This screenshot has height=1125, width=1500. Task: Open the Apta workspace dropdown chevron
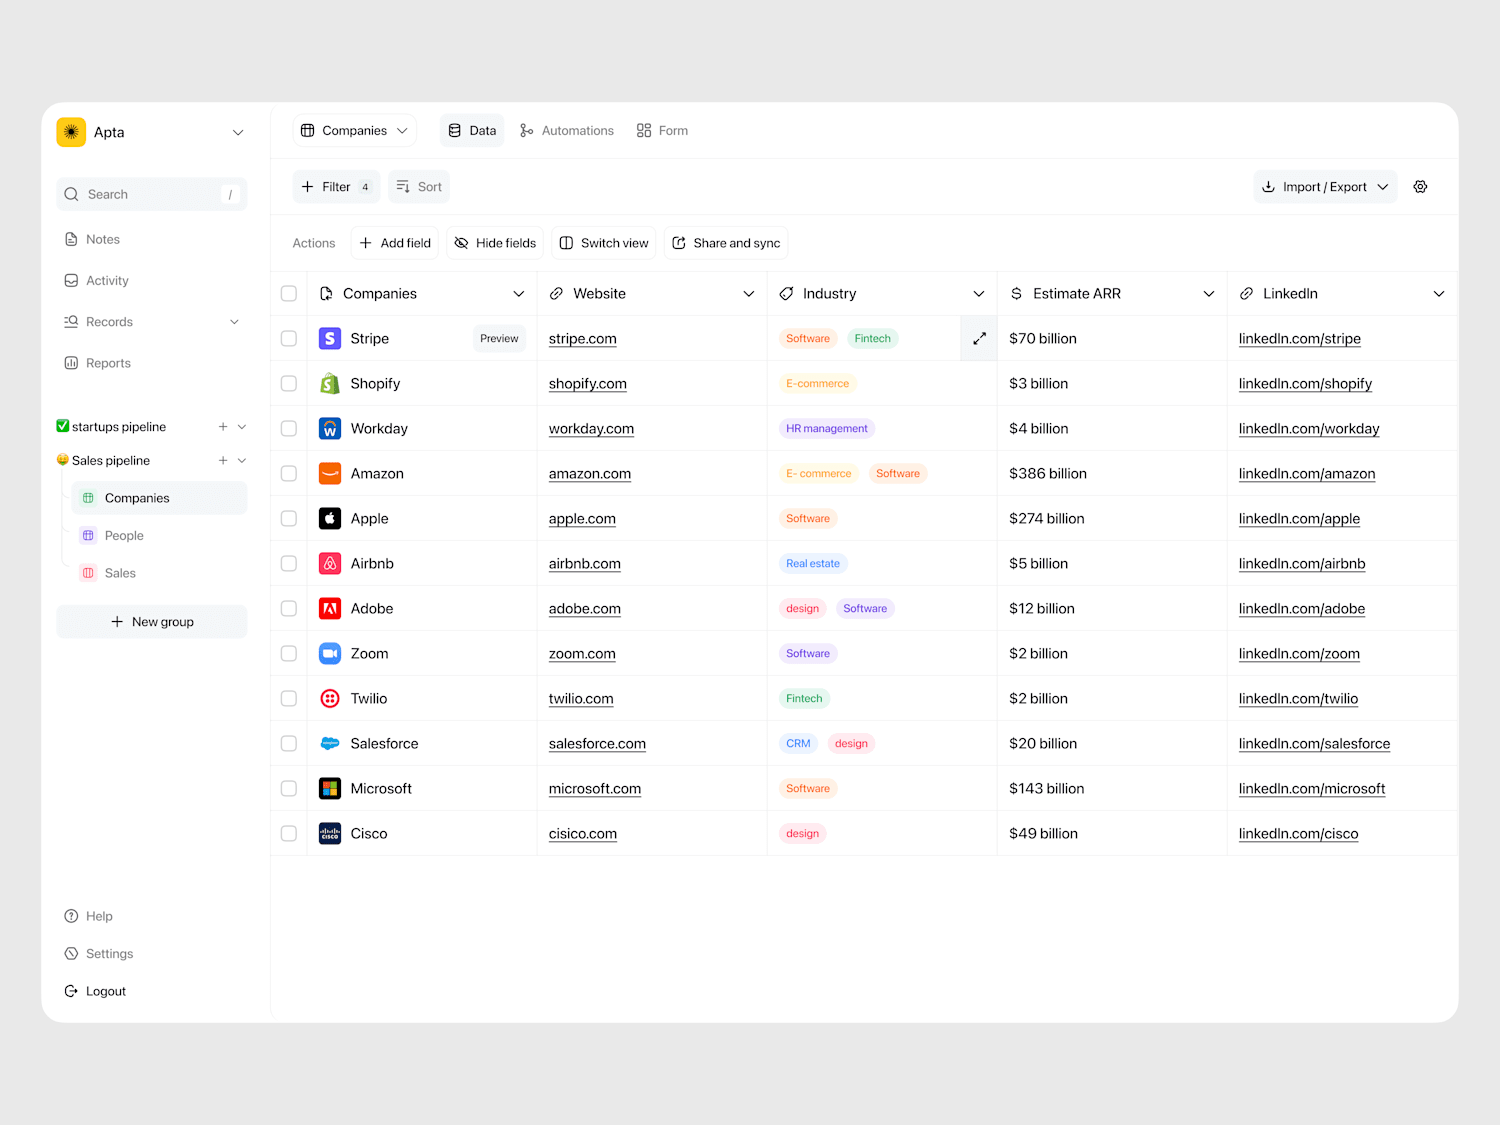[x=238, y=133]
